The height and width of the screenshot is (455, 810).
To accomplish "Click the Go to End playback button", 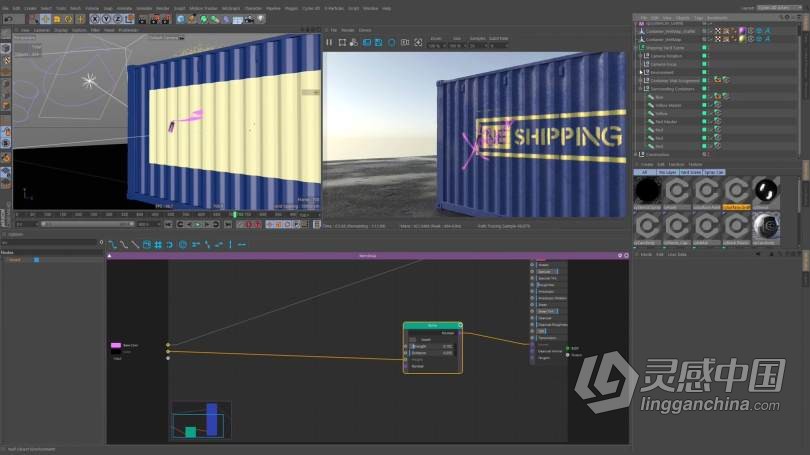I will 228,224.
